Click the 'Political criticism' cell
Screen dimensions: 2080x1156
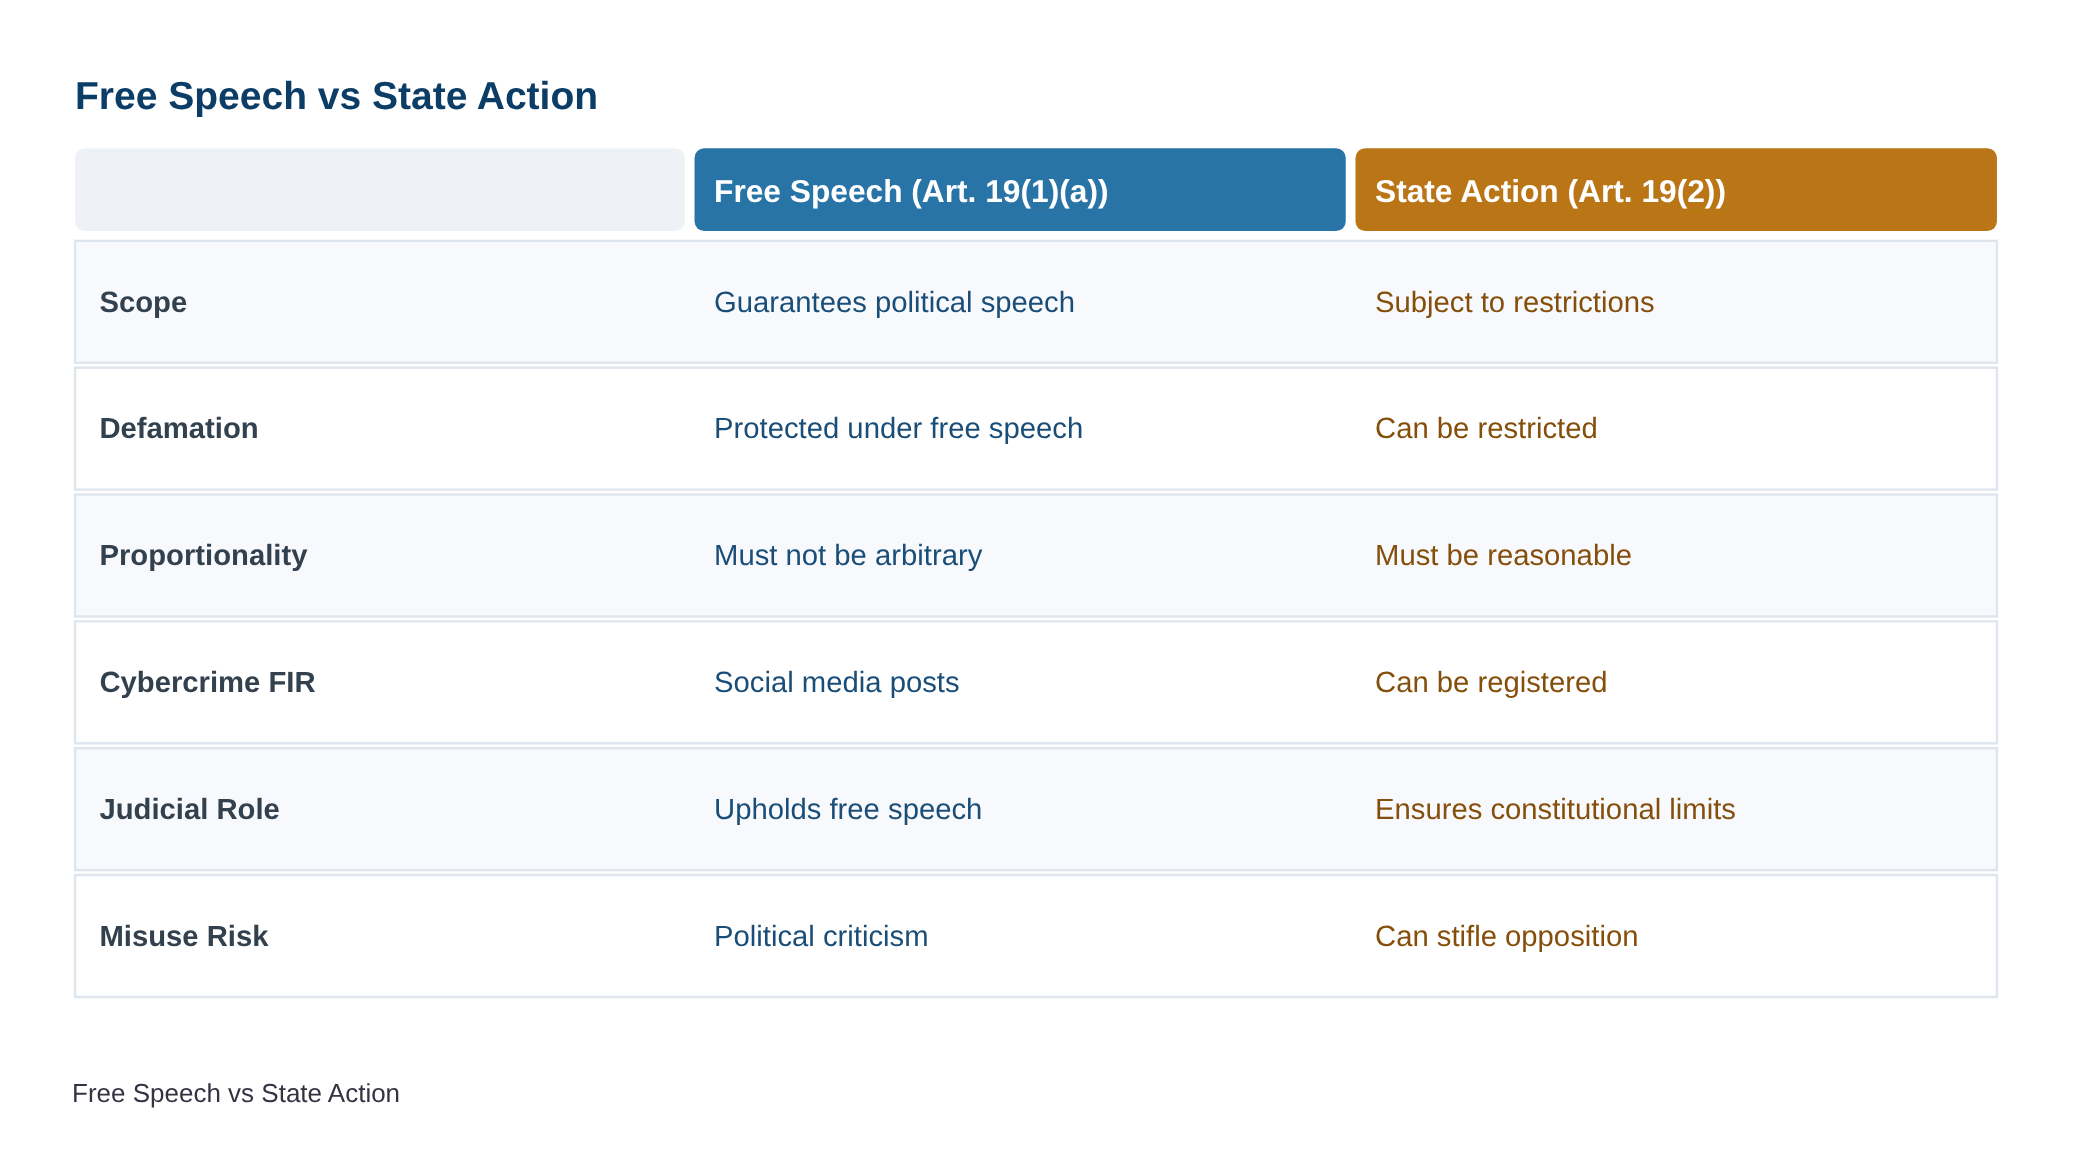pos(821,936)
